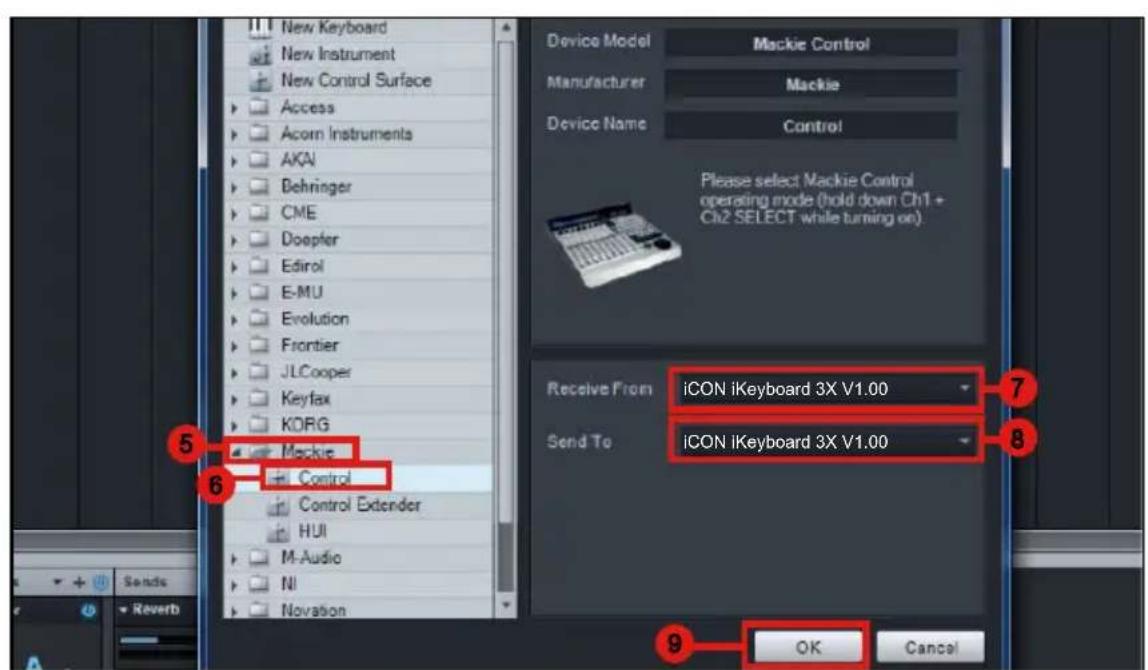This screenshot has width=1148, height=670.
Task: Click the Sends label in mixer
Action: (x=145, y=582)
